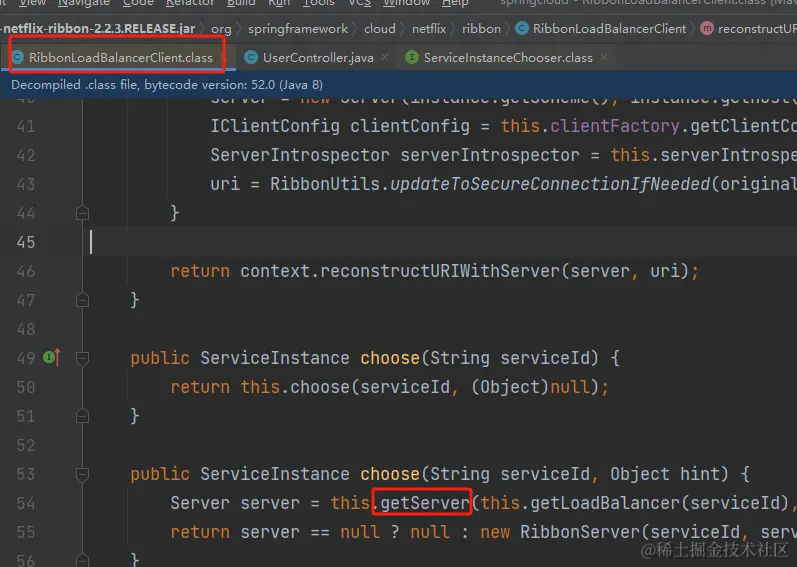Open the Navigate menu
Image resolution: width=797 pixels, height=567 pixels.
click(83, 3)
